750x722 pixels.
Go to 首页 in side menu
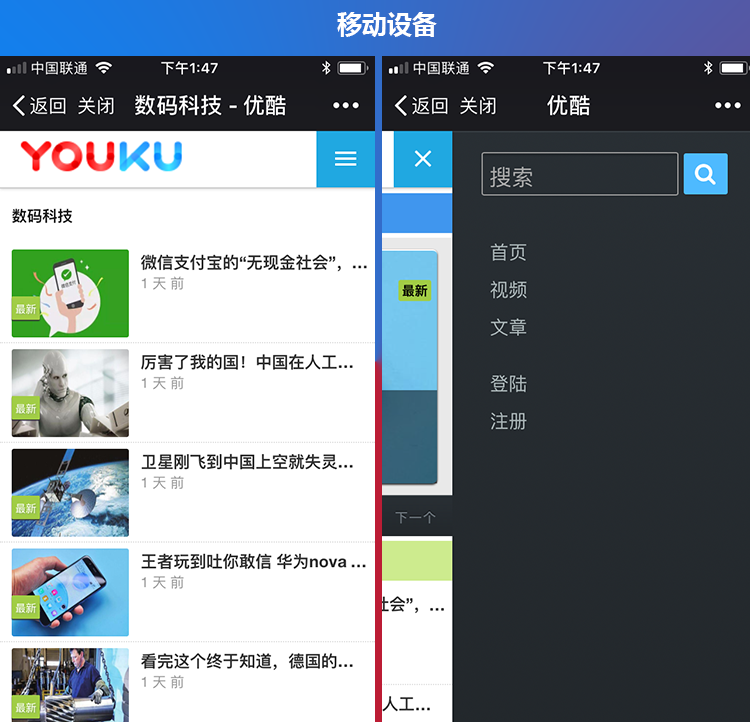click(508, 252)
